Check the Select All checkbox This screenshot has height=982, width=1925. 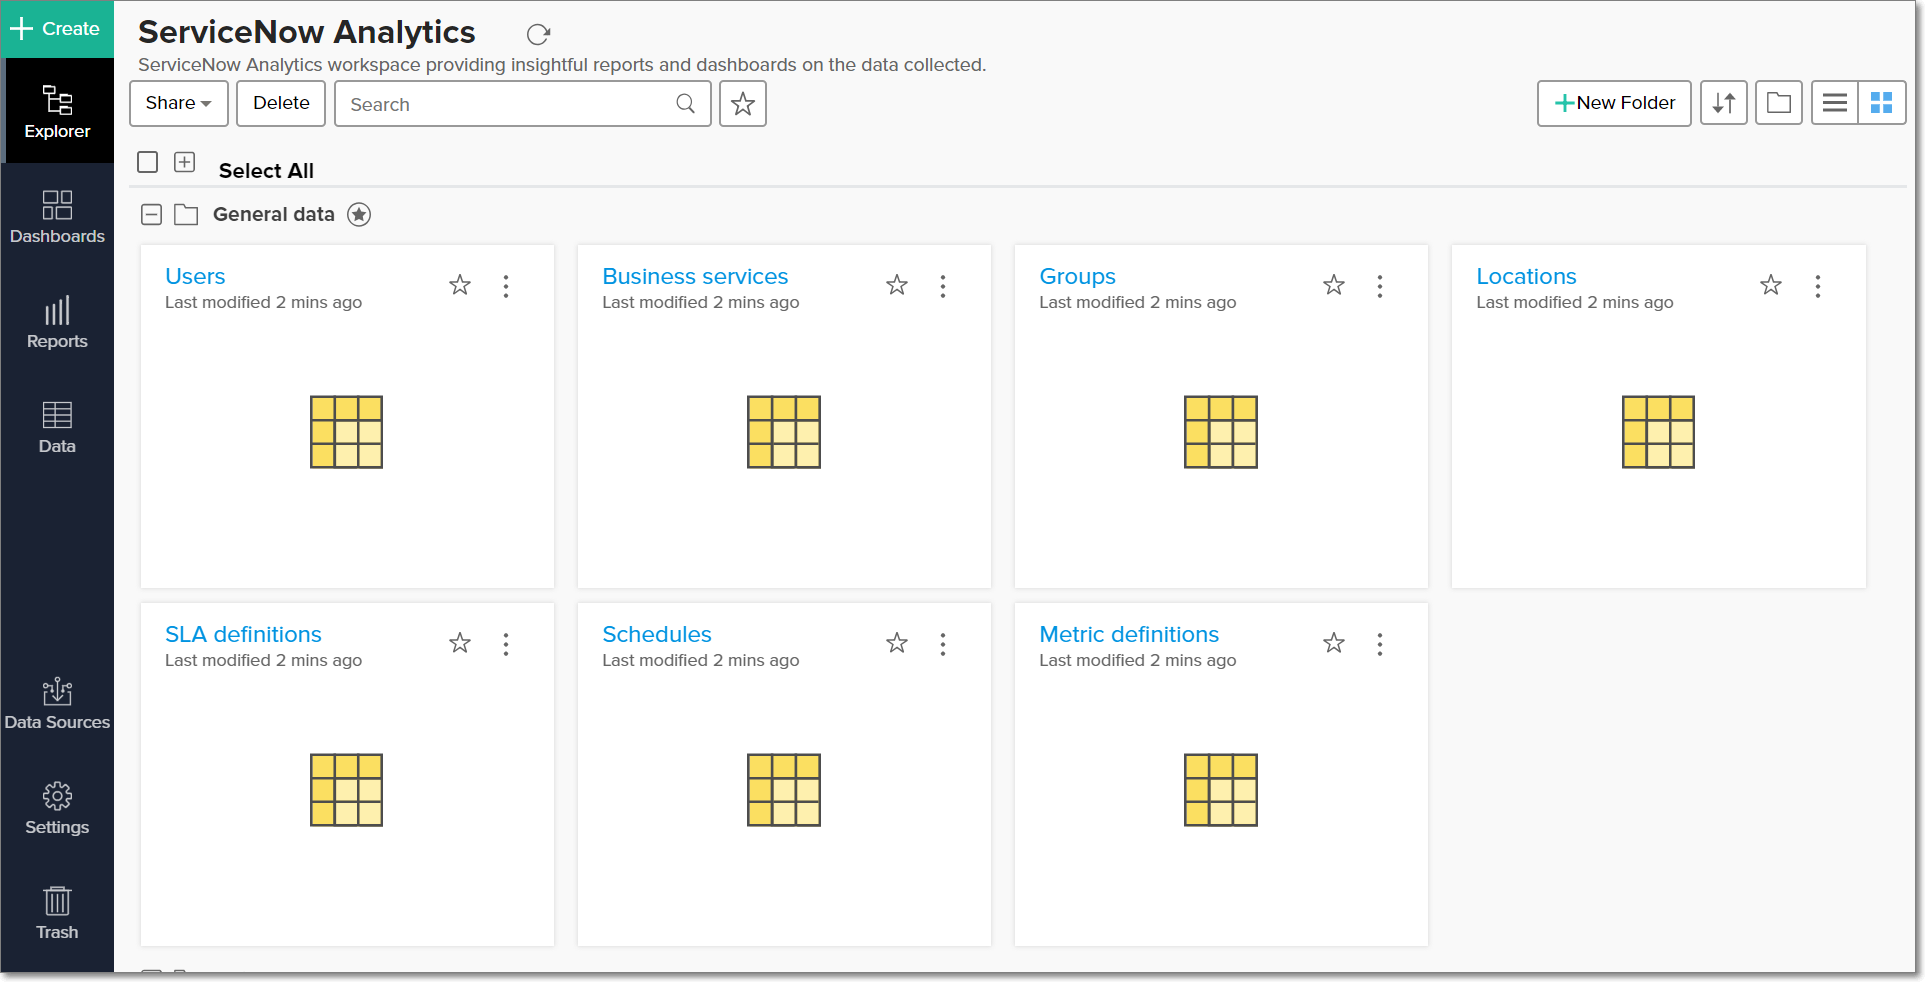click(x=148, y=162)
